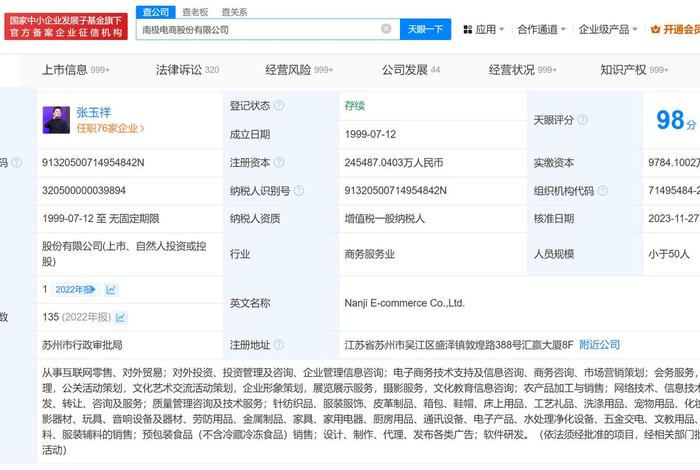Click the establishment date 1999-07-12

370,134
